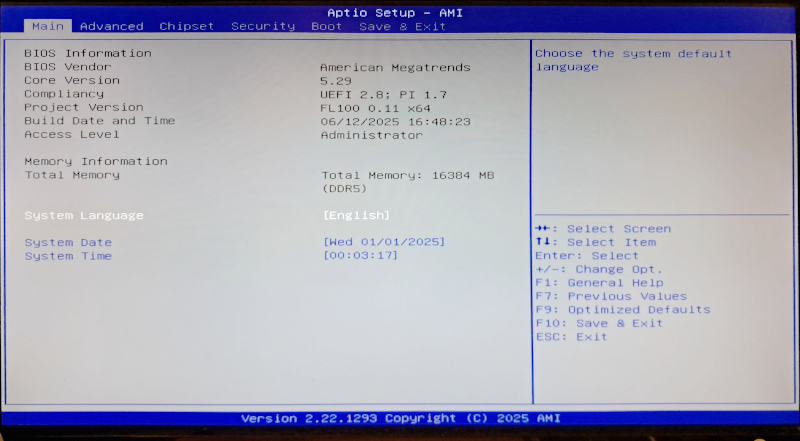
Task: Click the Main tab
Action: tap(49, 26)
